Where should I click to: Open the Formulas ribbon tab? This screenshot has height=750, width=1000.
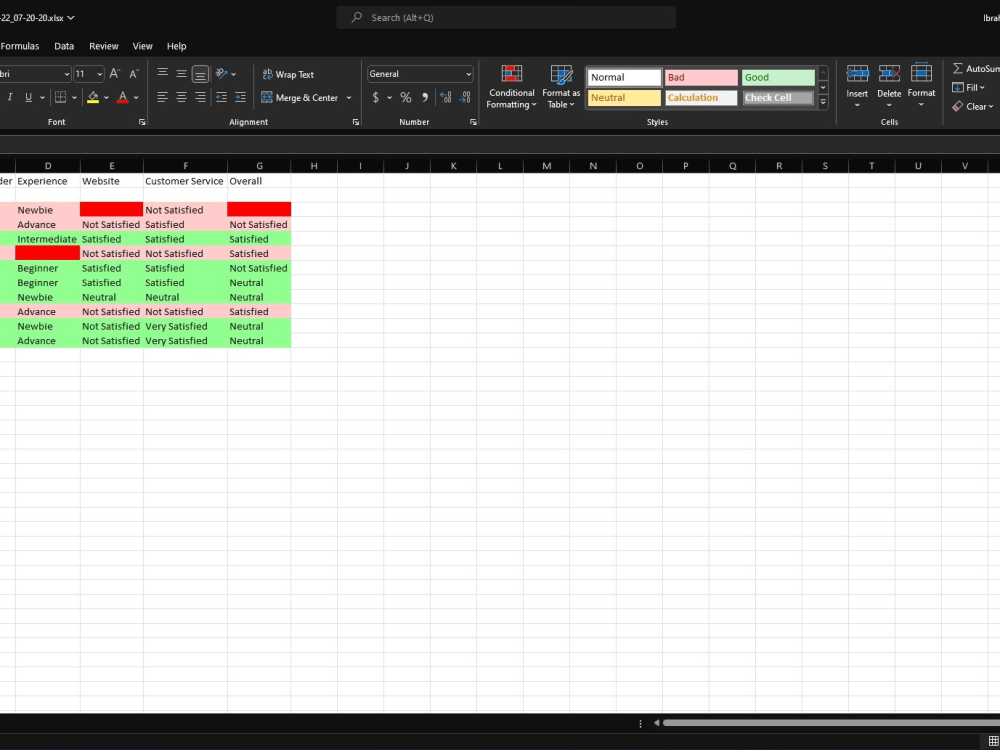tap(19, 46)
